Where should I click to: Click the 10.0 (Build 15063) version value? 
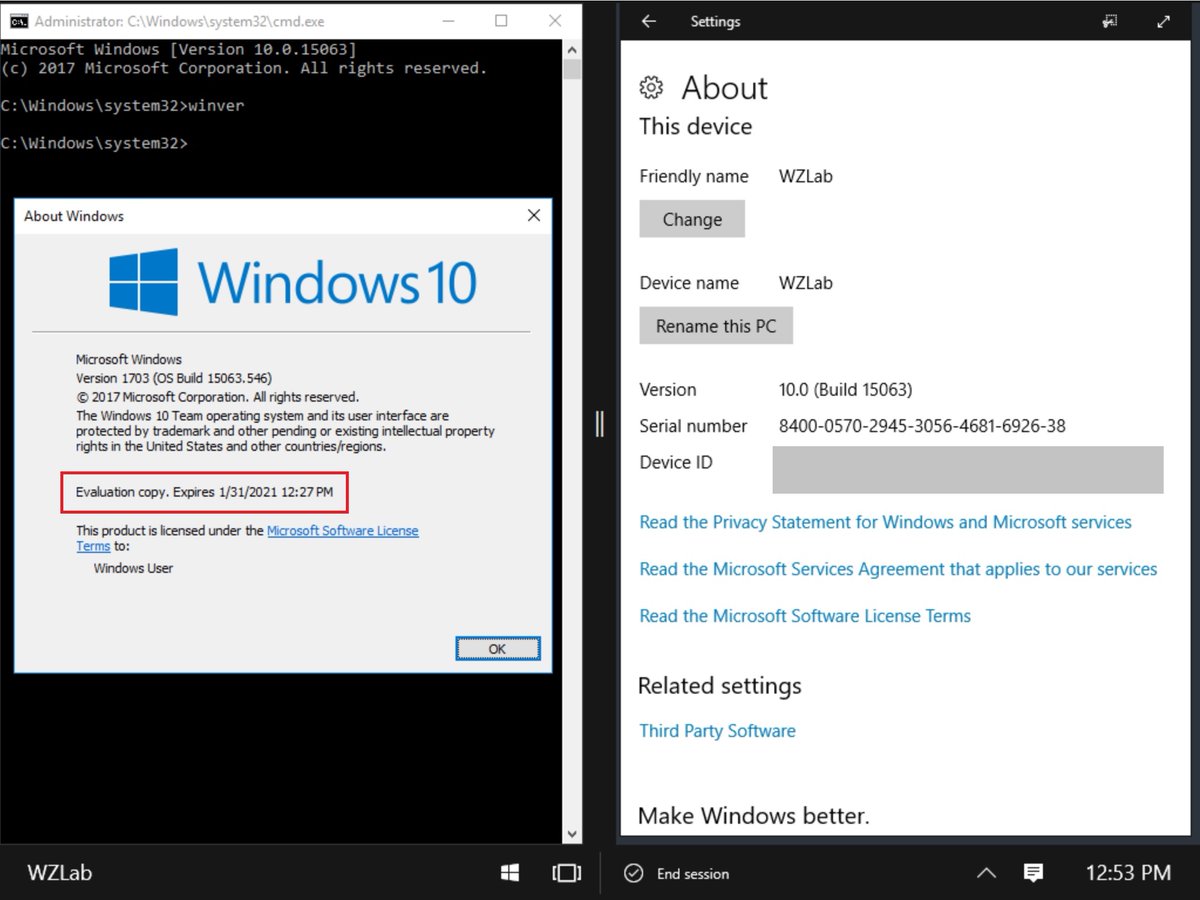(x=845, y=390)
